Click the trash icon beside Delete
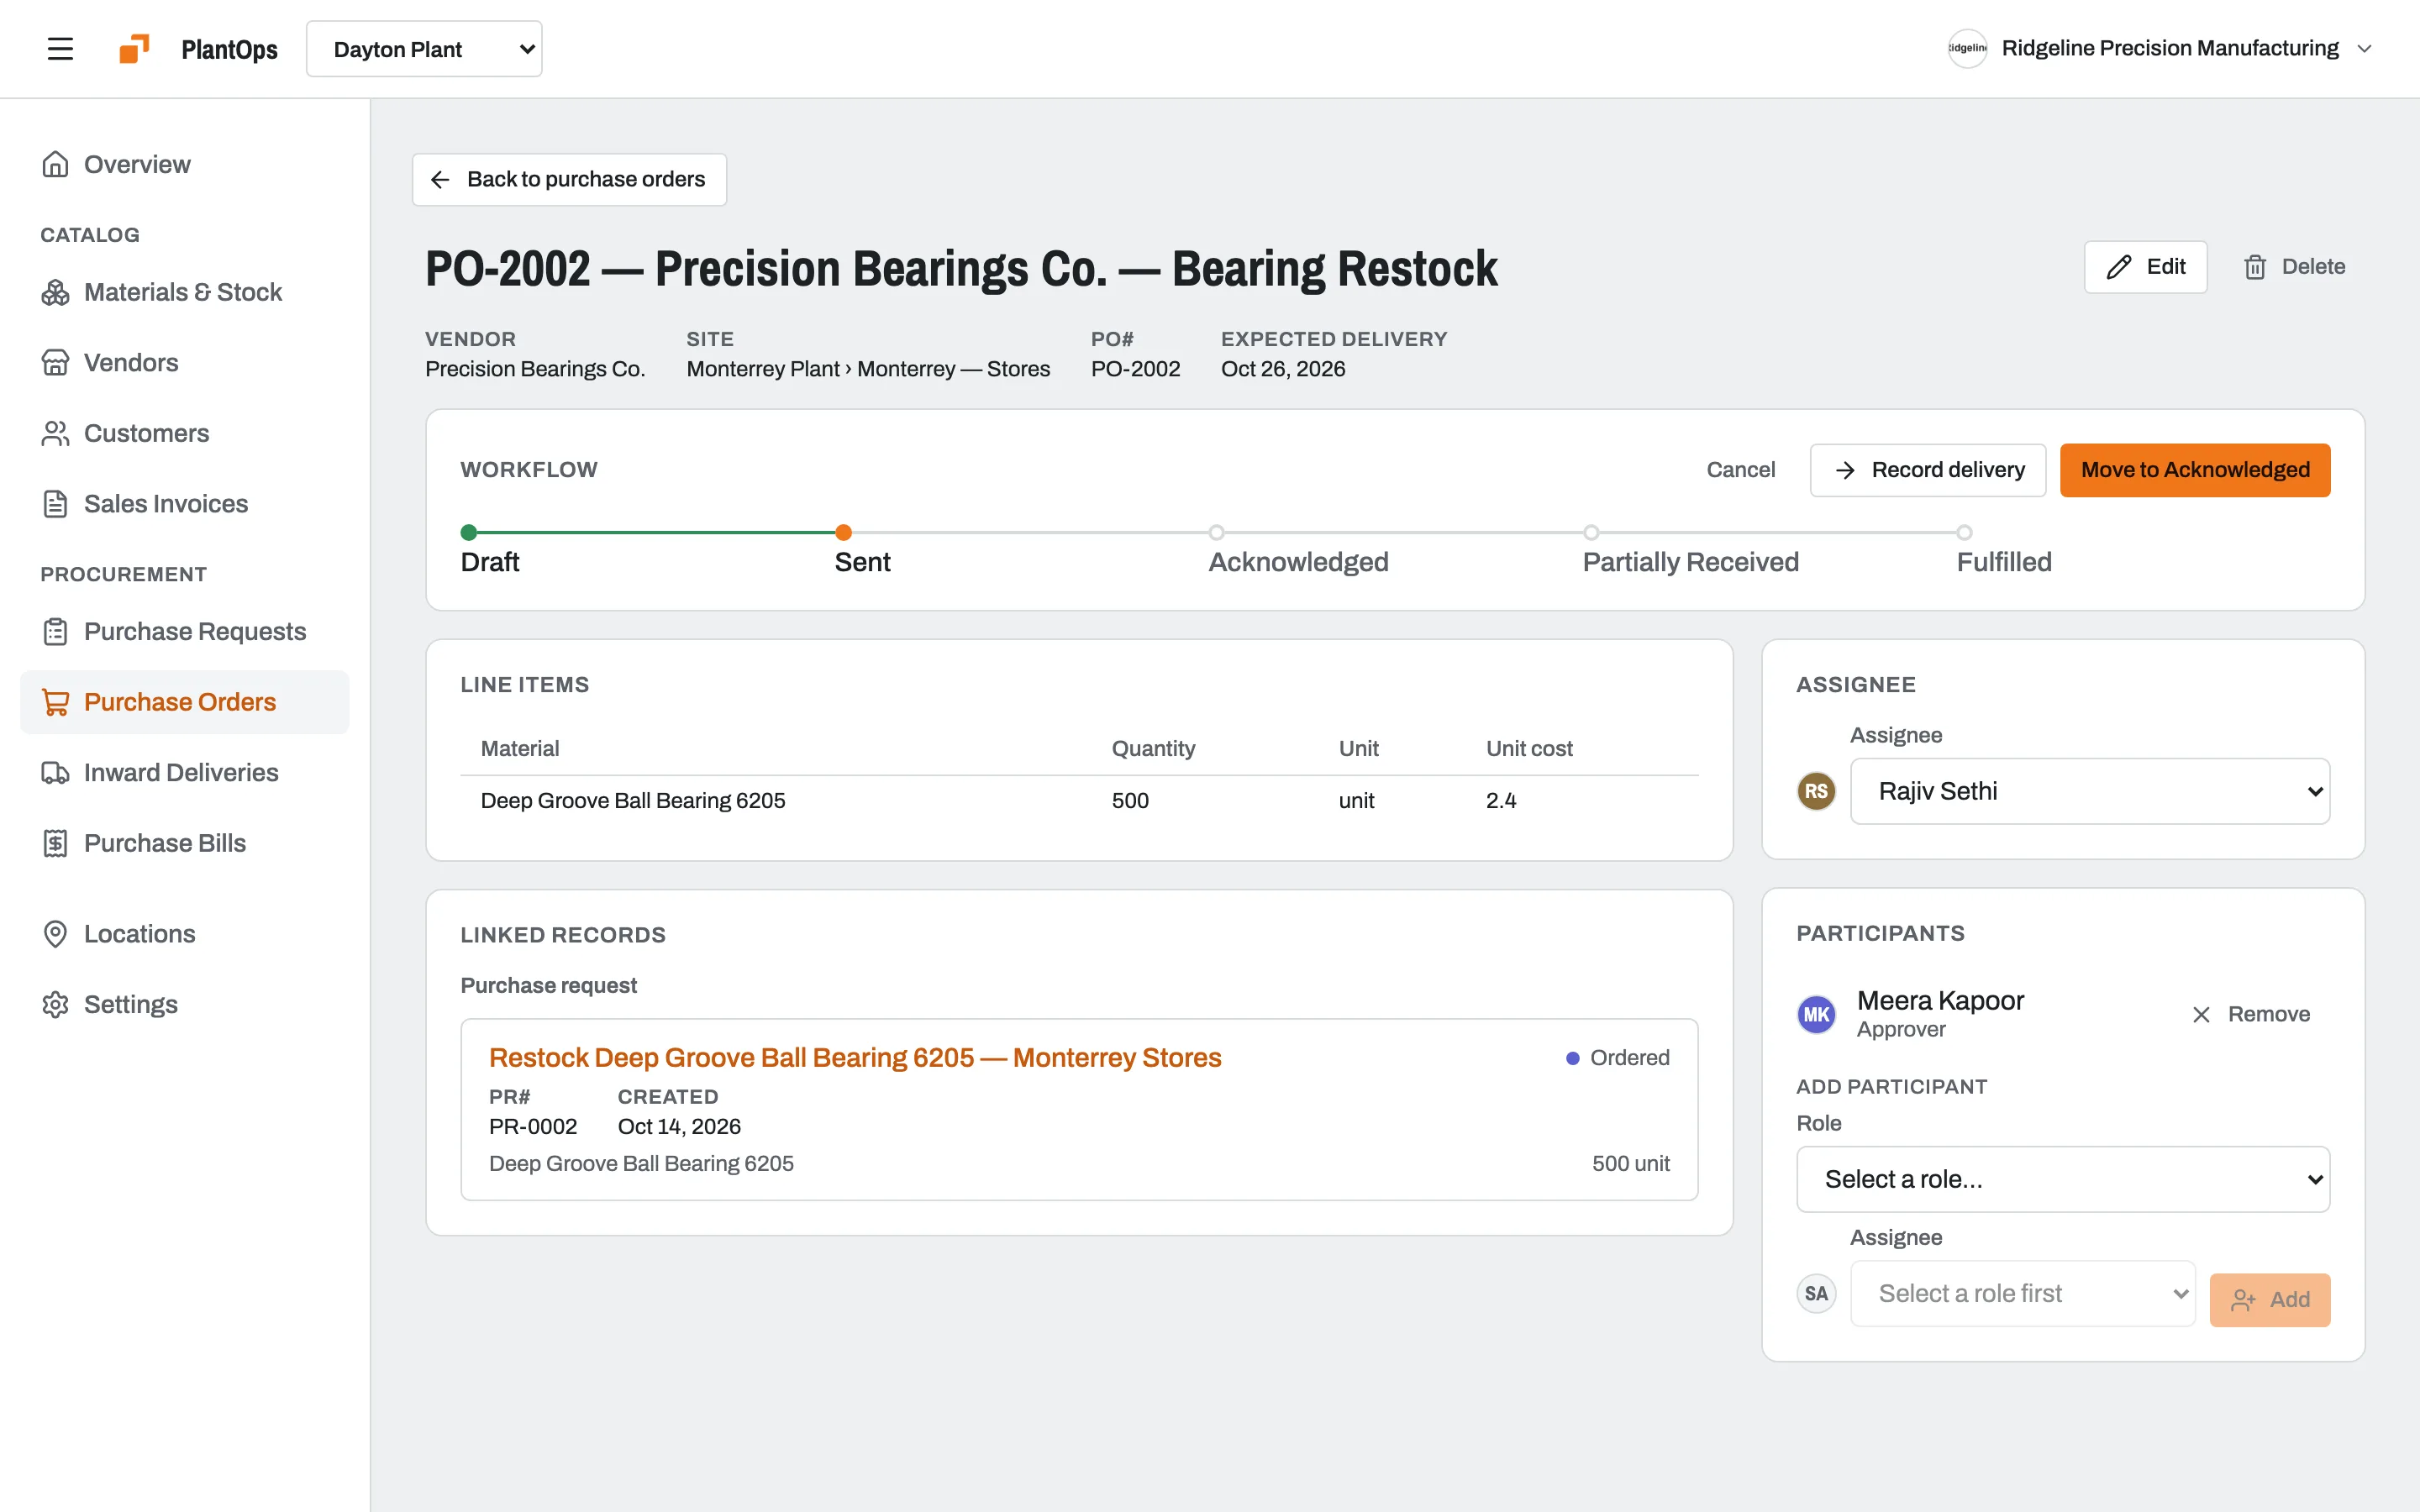The image size is (2420, 1512). [2255, 267]
